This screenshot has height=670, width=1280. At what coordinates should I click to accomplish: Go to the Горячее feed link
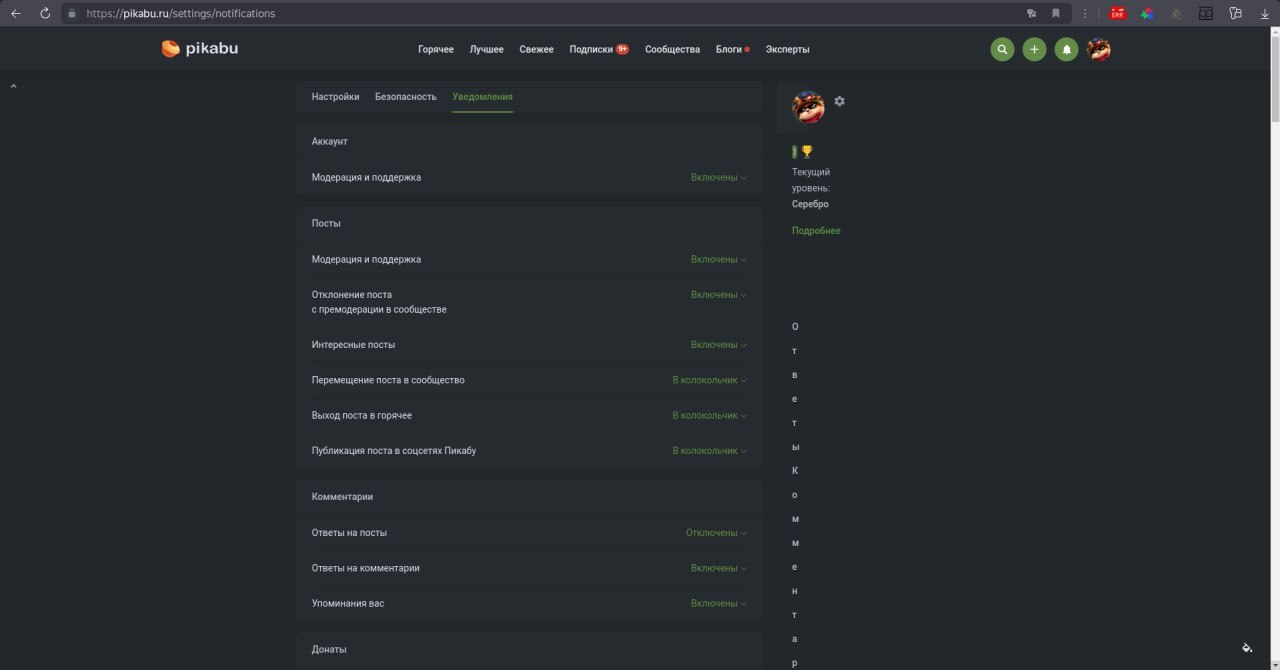pos(435,49)
